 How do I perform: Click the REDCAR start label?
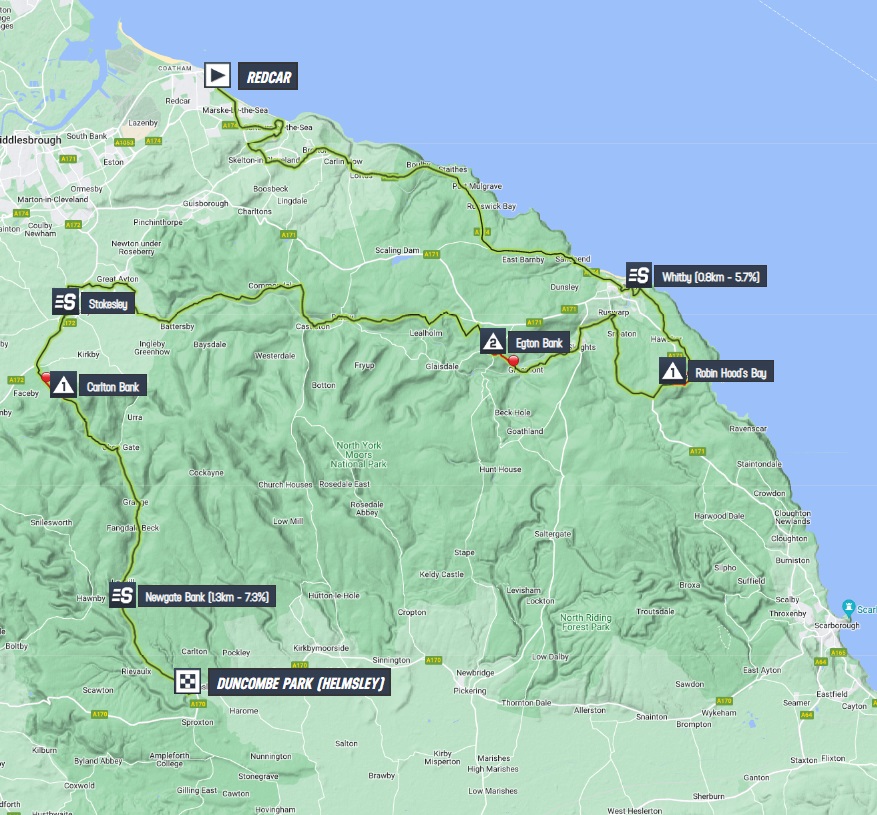point(267,76)
